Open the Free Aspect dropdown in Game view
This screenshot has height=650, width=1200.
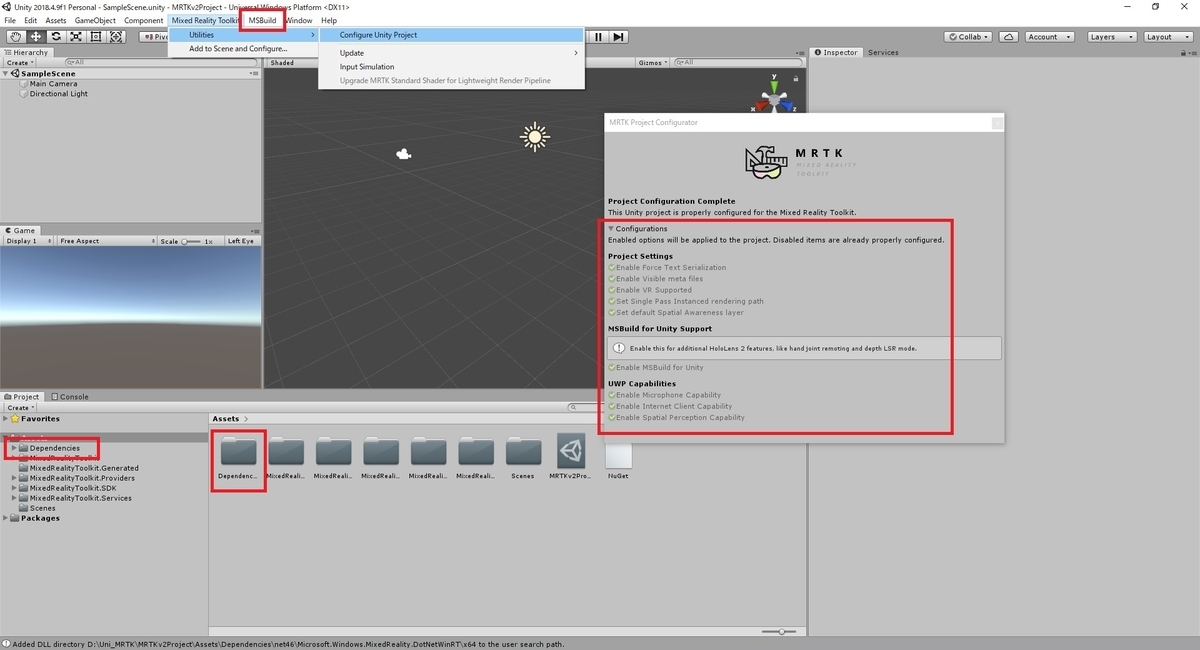106,241
